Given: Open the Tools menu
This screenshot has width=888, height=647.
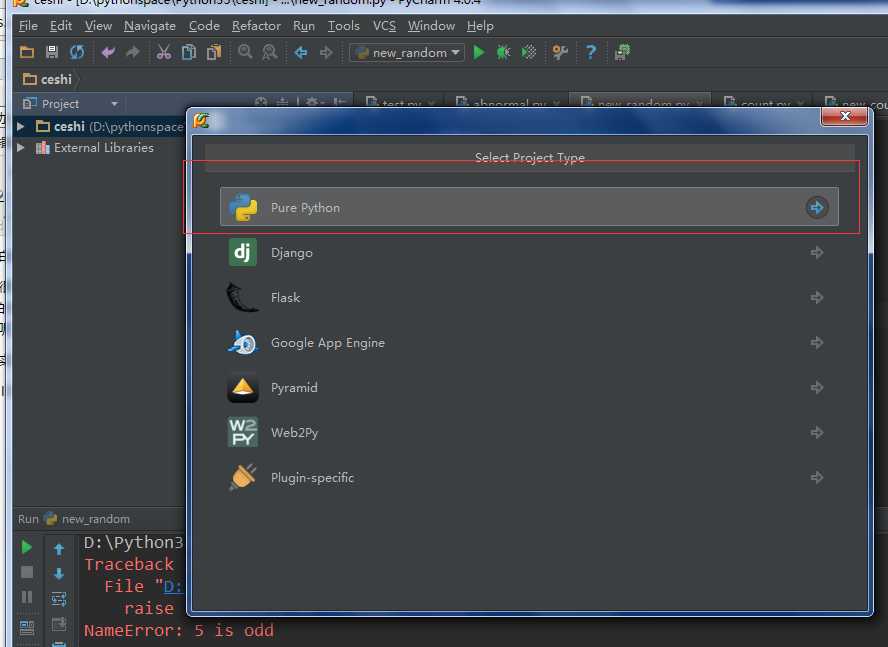Looking at the screenshot, I should click(x=344, y=26).
